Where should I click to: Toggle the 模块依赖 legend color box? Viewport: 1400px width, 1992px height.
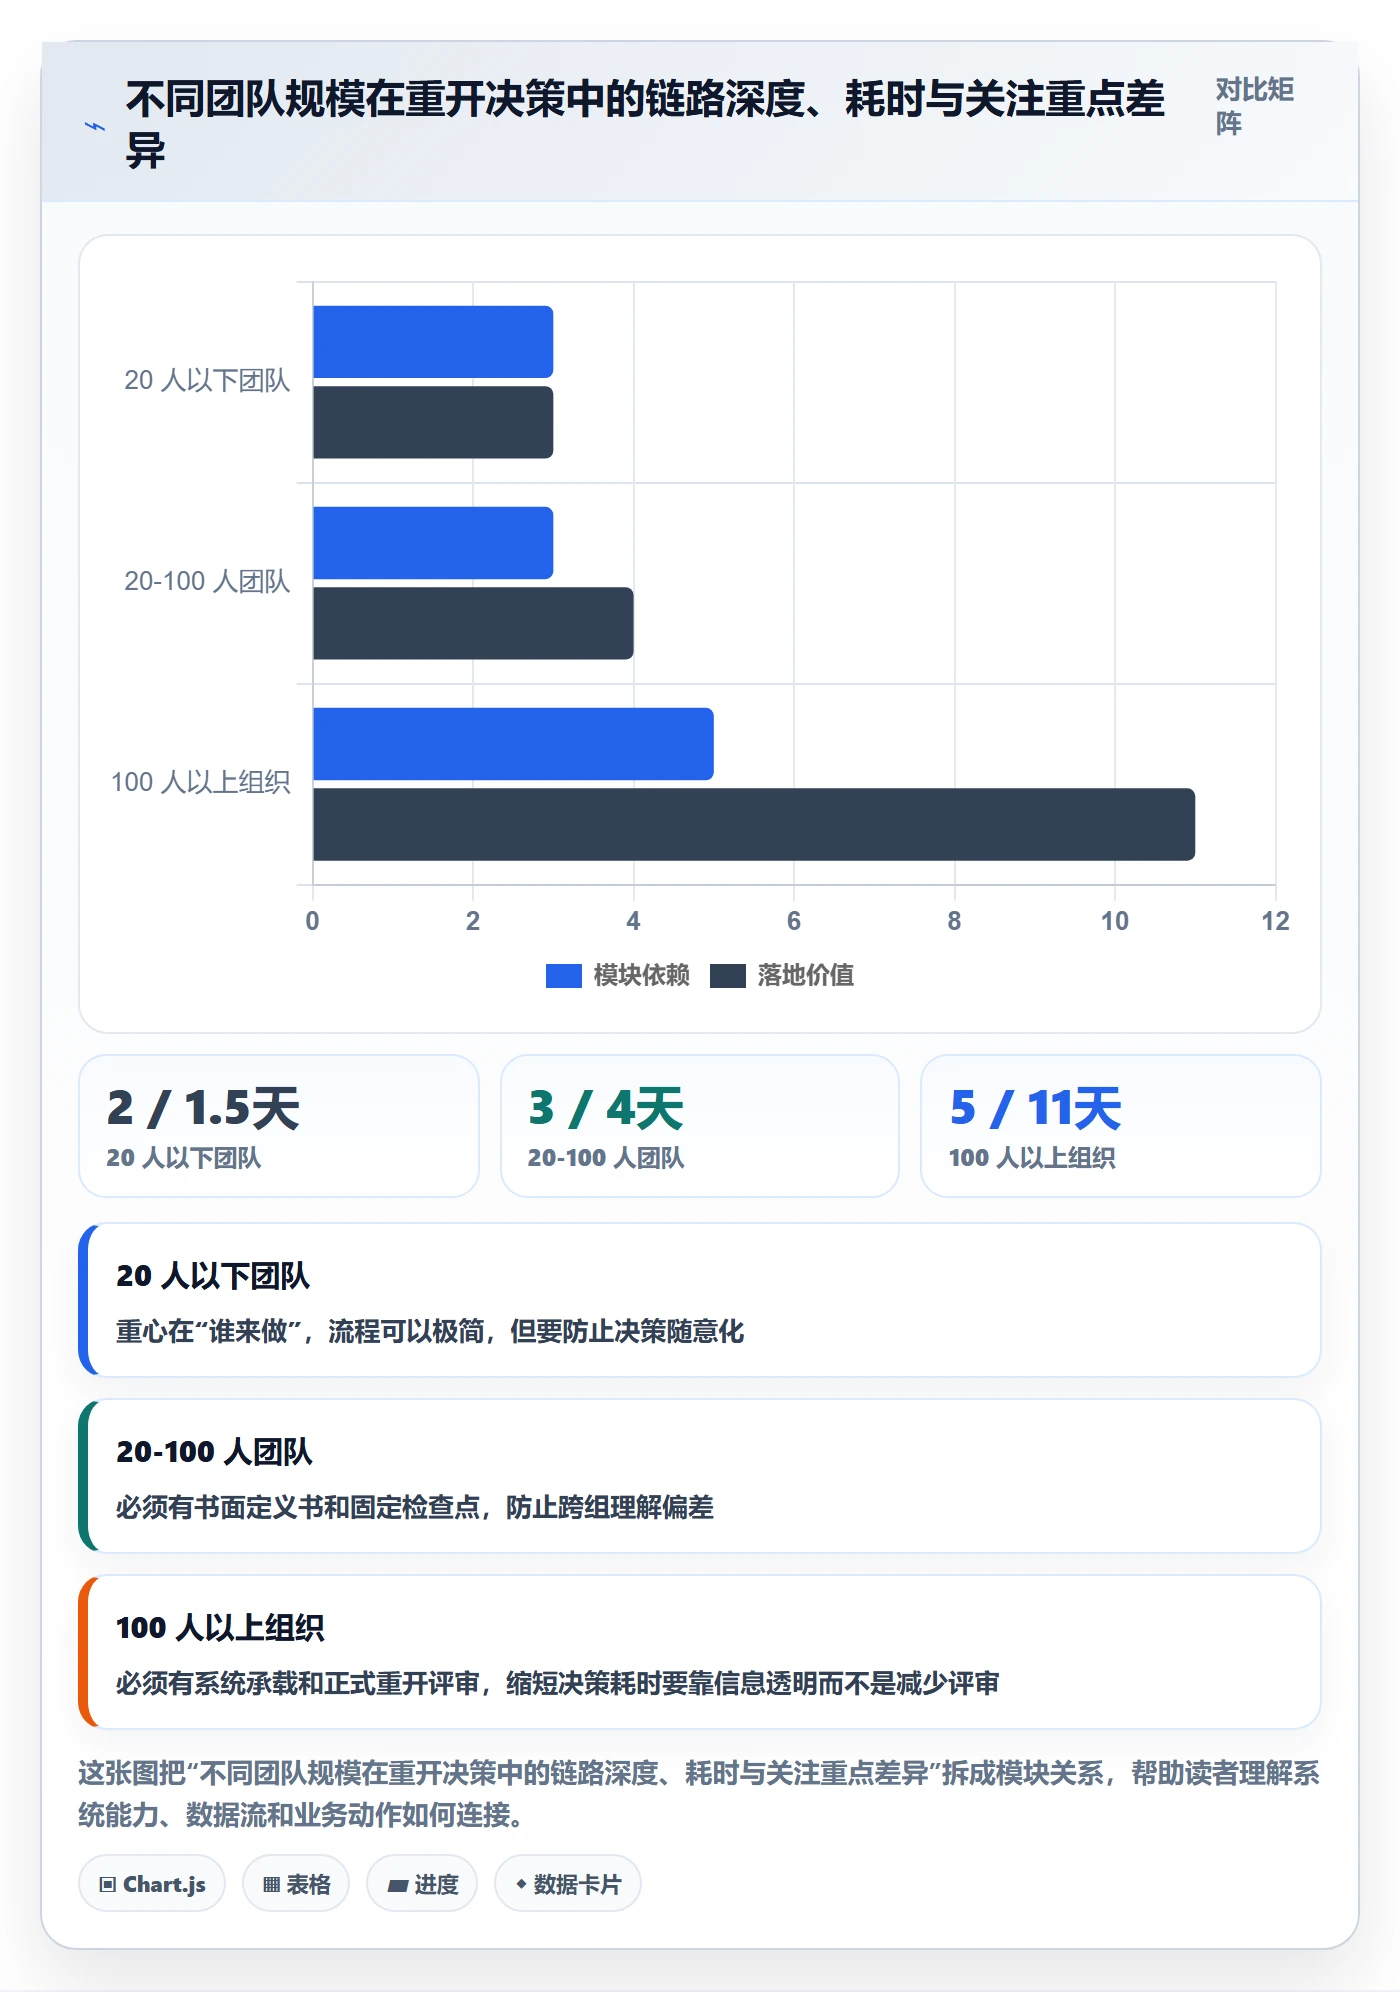coord(563,976)
